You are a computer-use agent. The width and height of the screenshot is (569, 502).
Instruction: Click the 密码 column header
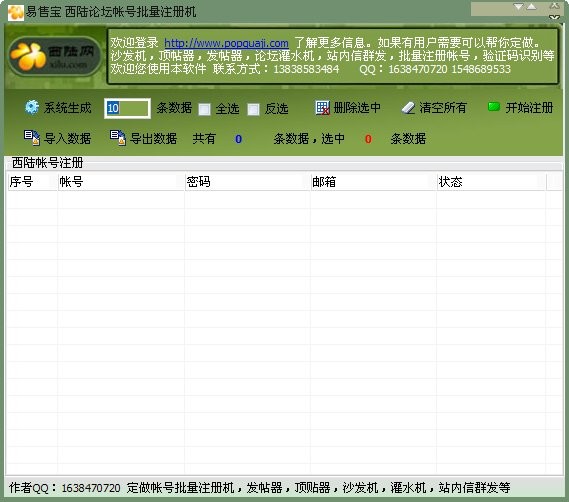coord(247,182)
